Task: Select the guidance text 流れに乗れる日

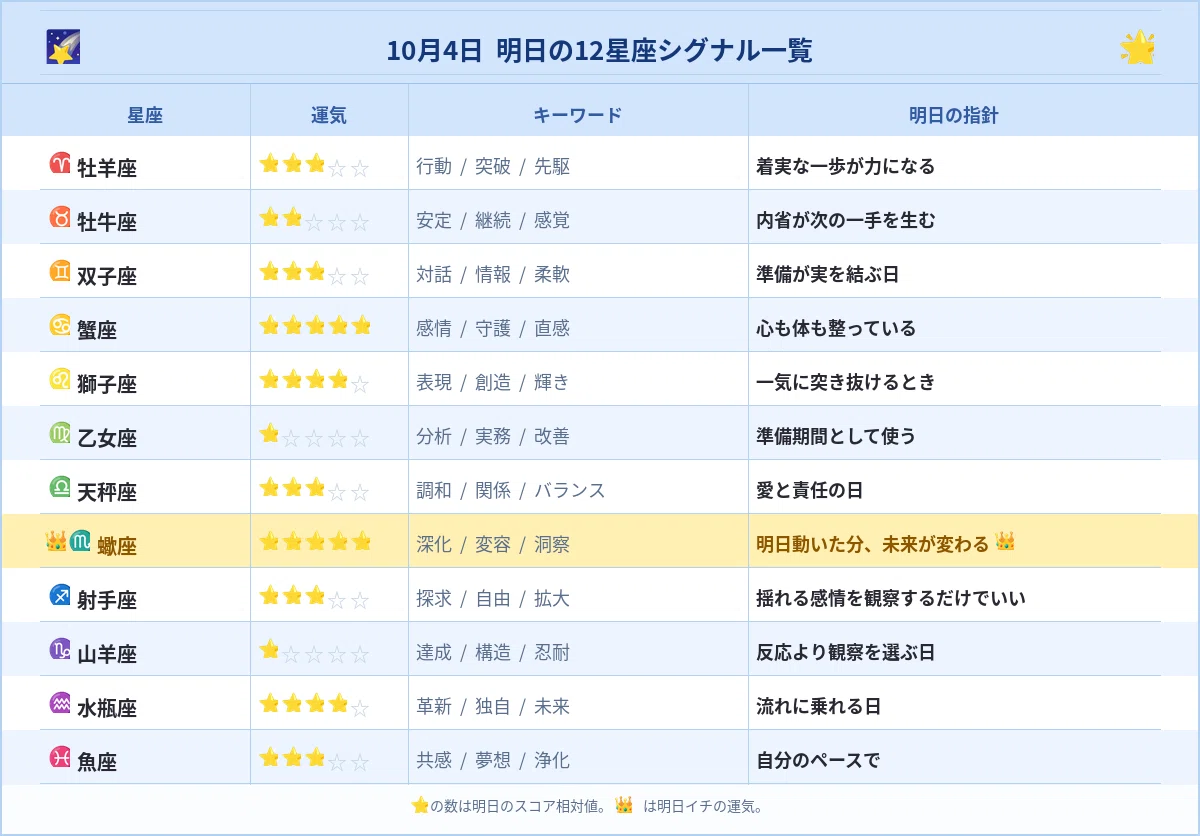Action: (x=819, y=706)
